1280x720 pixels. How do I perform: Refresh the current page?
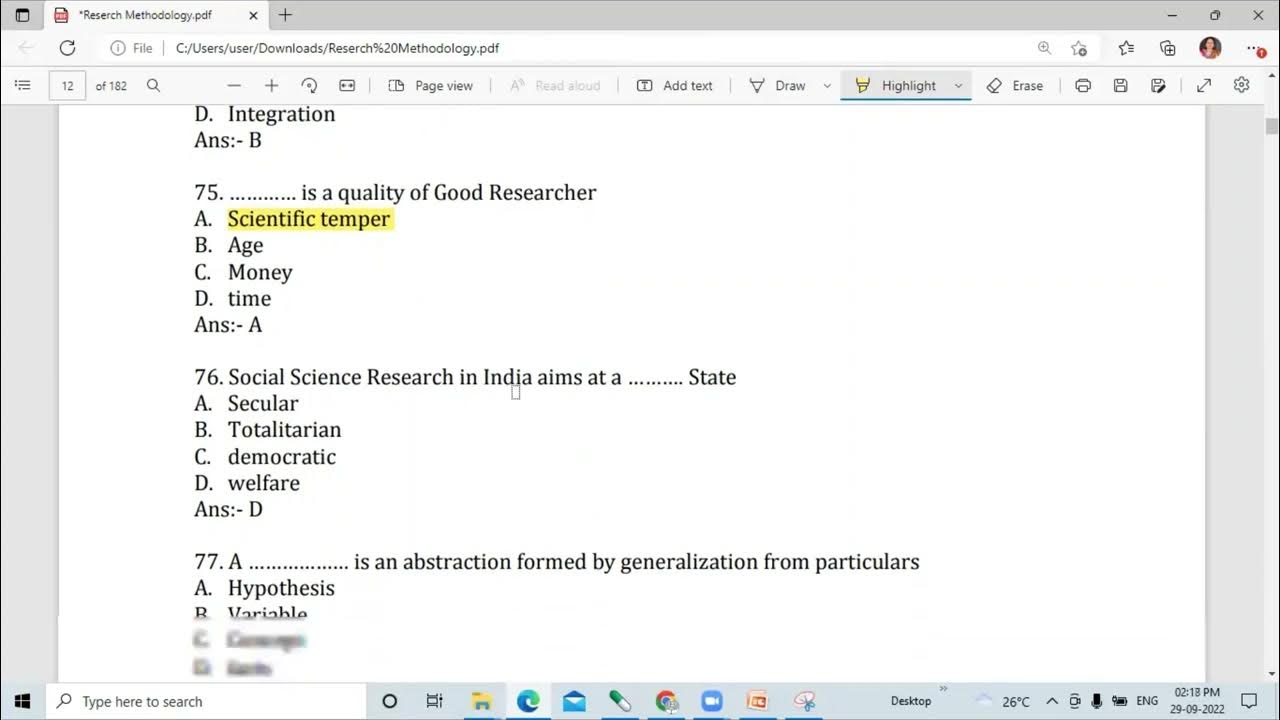[x=67, y=48]
